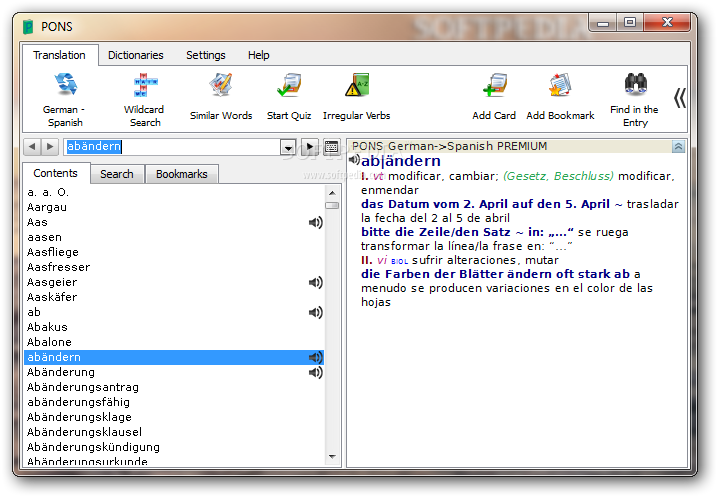Play audio for abändern list row
This screenshot has height=497, width=718.
pos(315,357)
